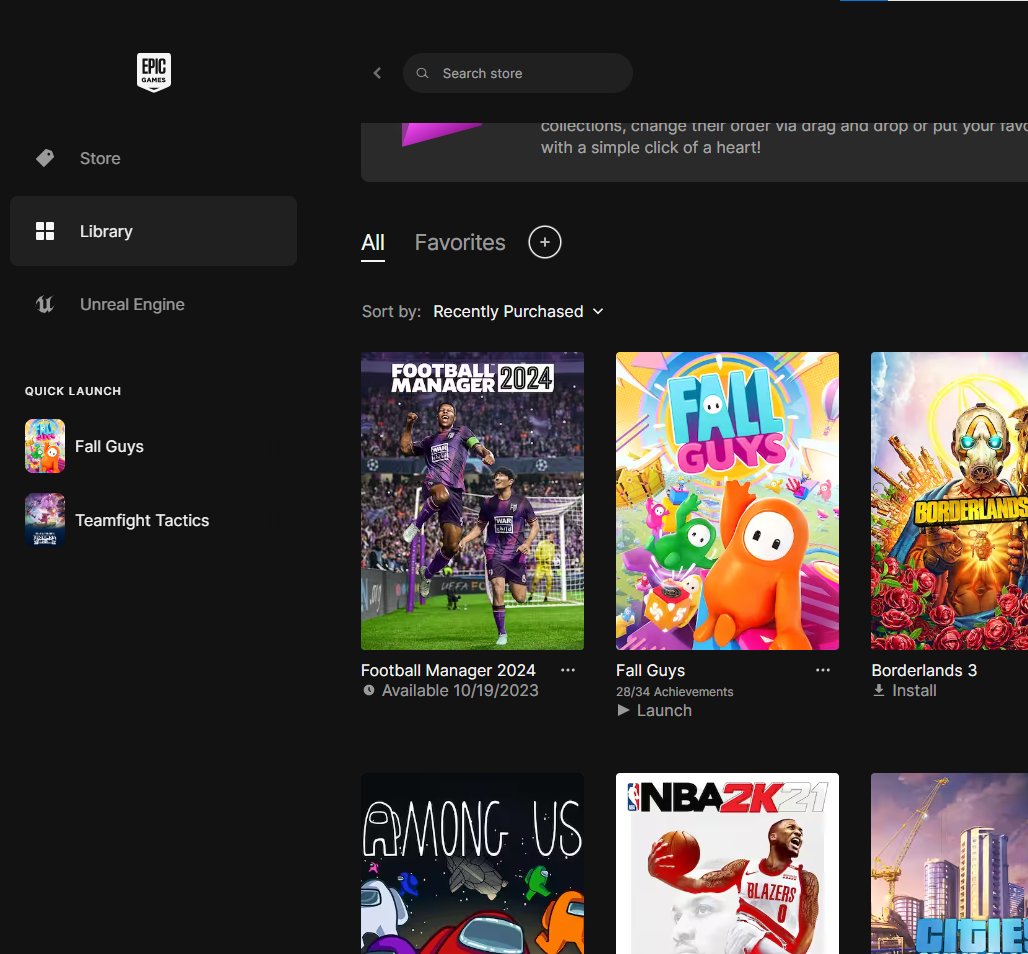Click the clock icon under Football Manager

point(369,690)
